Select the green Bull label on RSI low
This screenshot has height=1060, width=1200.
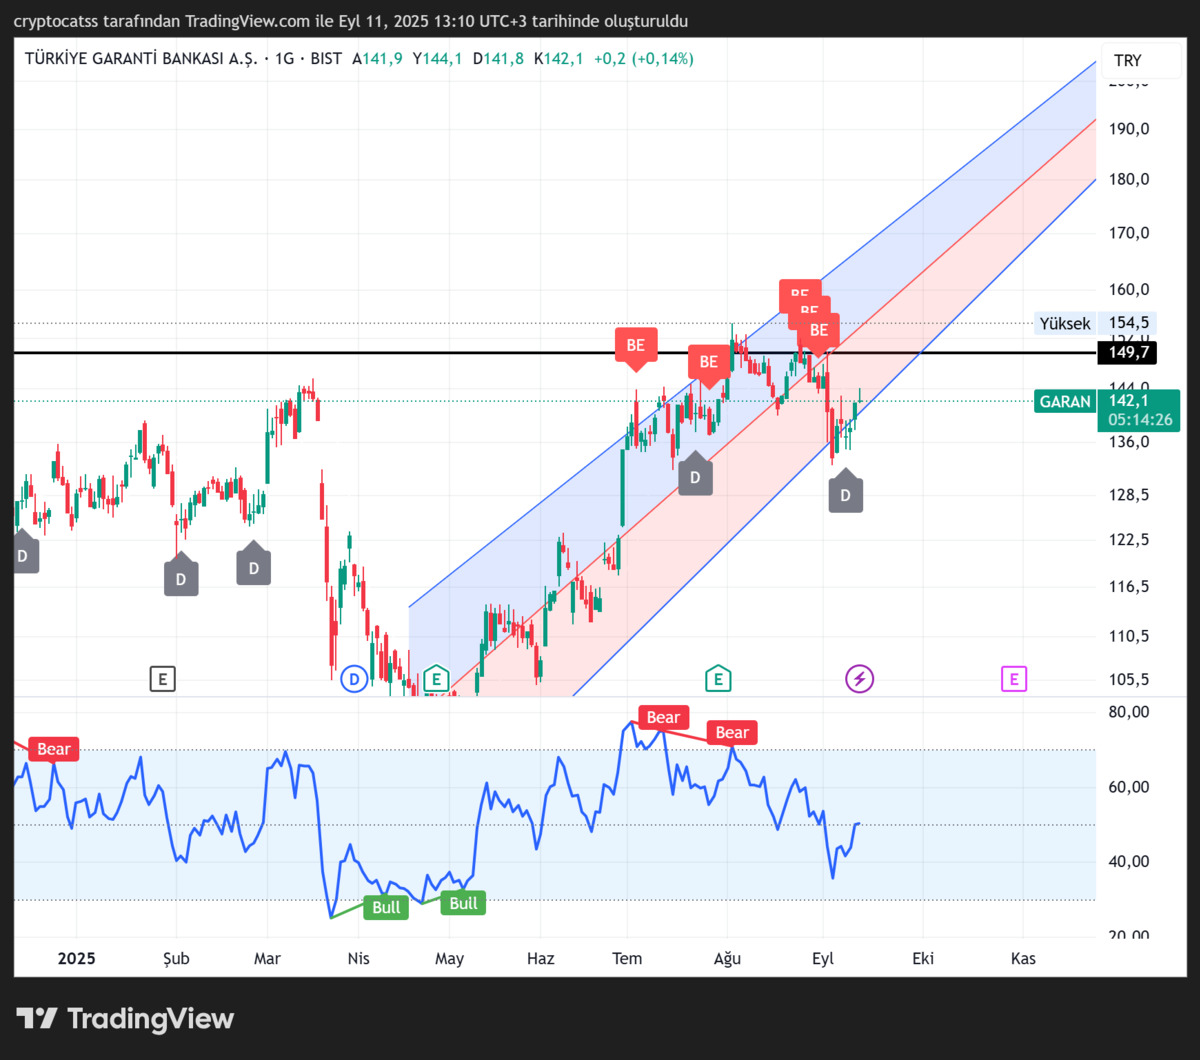click(386, 907)
